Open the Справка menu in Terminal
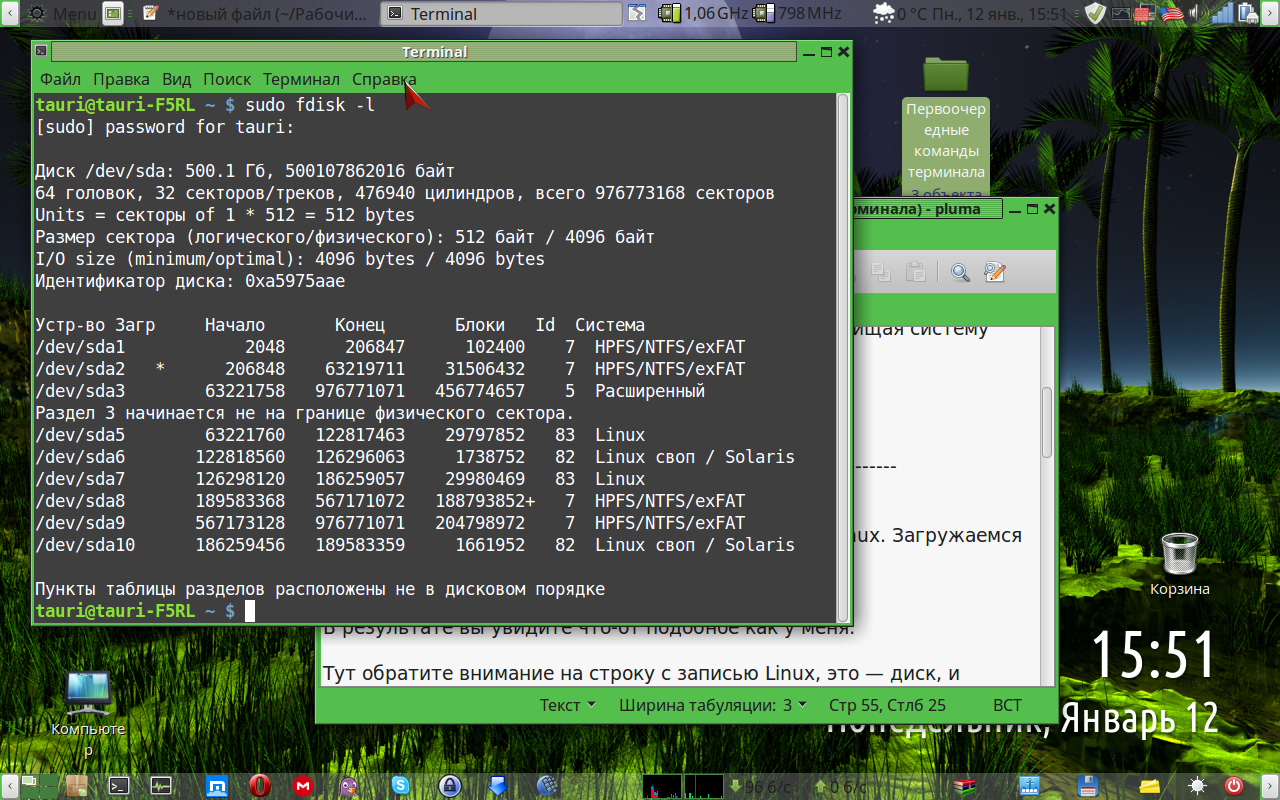This screenshot has width=1280, height=800. pyautogui.click(x=384, y=79)
